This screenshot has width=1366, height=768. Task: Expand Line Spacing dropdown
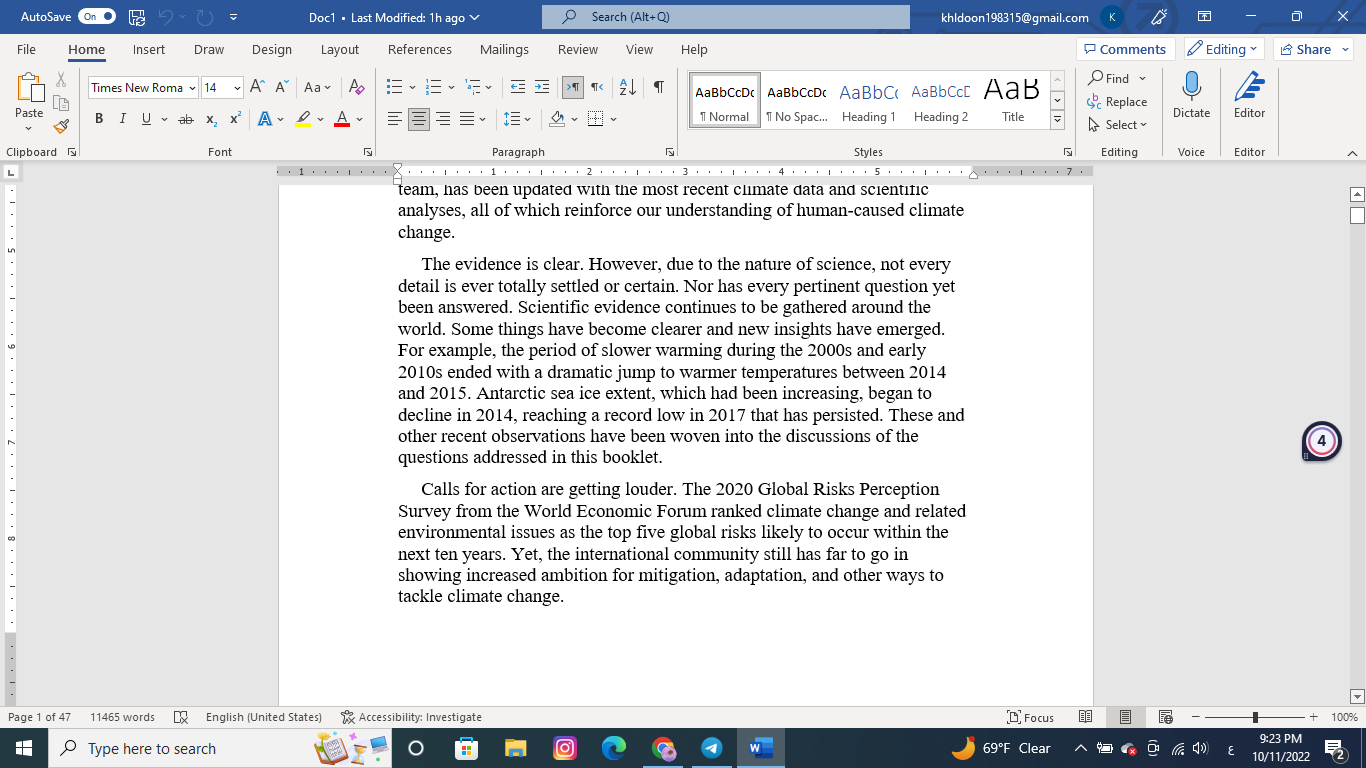pyautogui.click(x=528, y=120)
